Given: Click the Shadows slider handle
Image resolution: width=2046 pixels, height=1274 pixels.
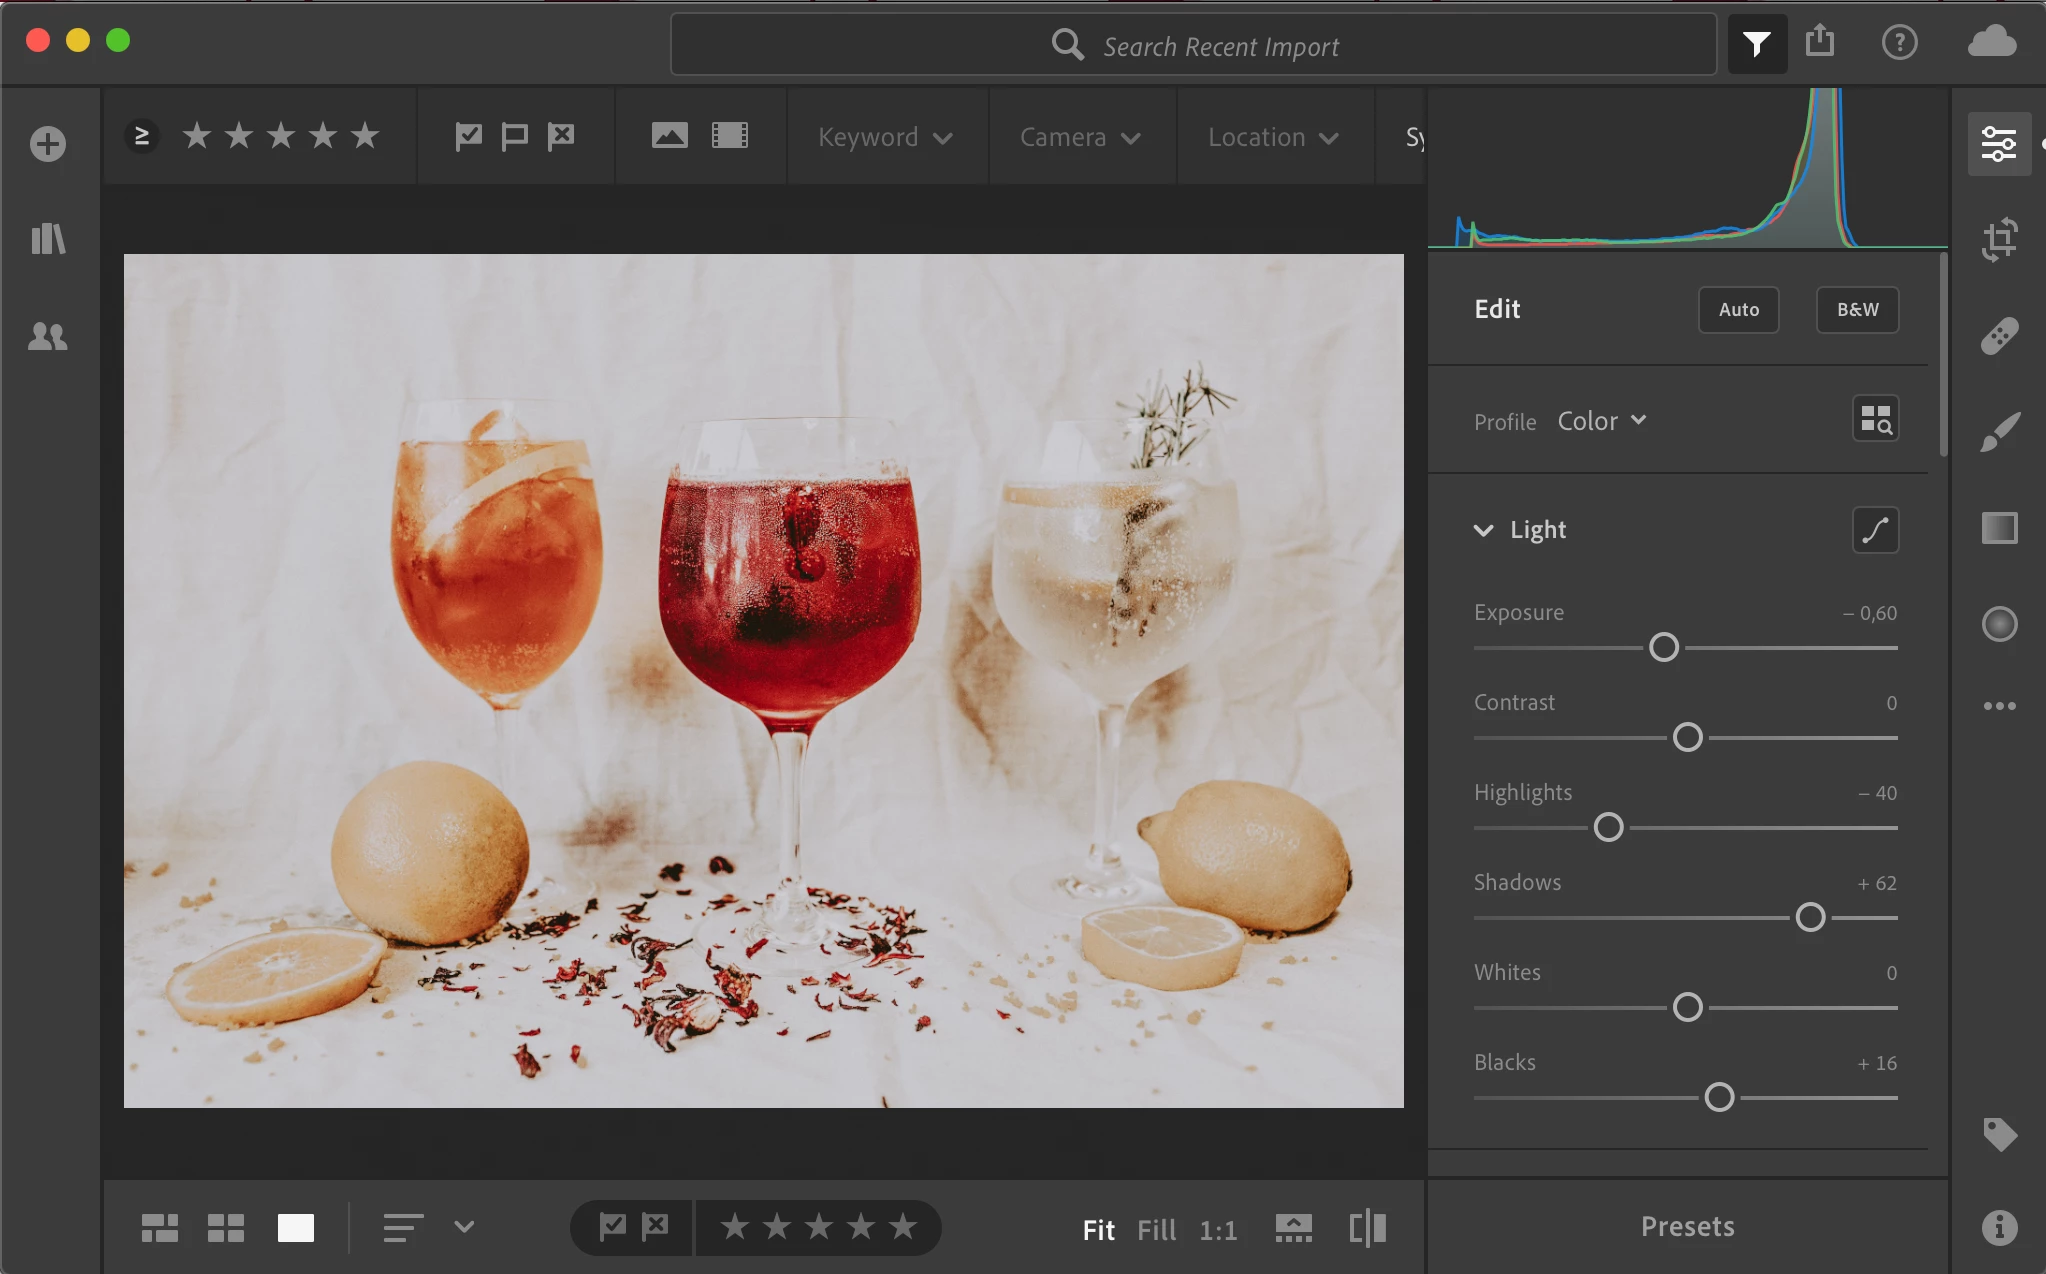Looking at the screenshot, I should click(x=1810, y=917).
